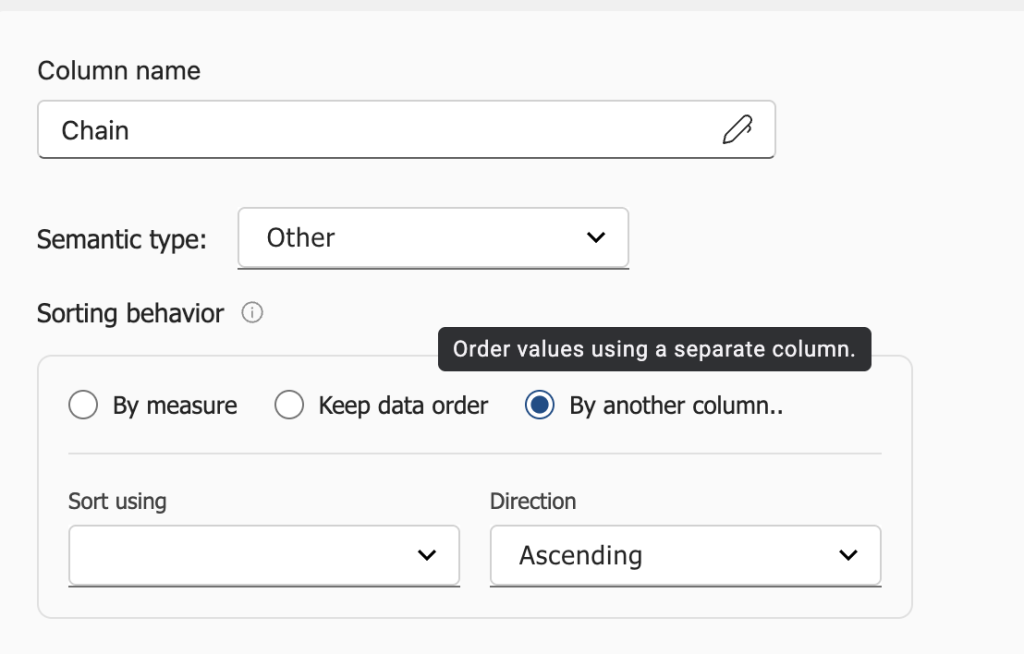The width and height of the screenshot is (1024, 654).
Task: Expand the empty Sort using dropdown
Action: pyautogui.click(x=263, y=555)
